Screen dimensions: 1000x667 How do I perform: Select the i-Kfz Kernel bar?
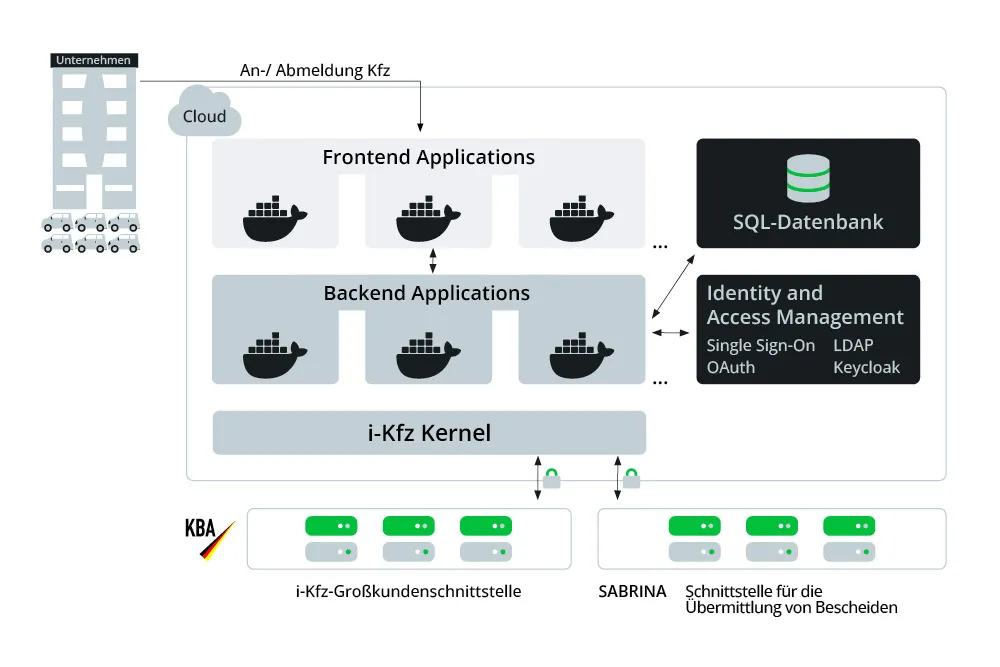pyautogui.click(x=429, y=433)
